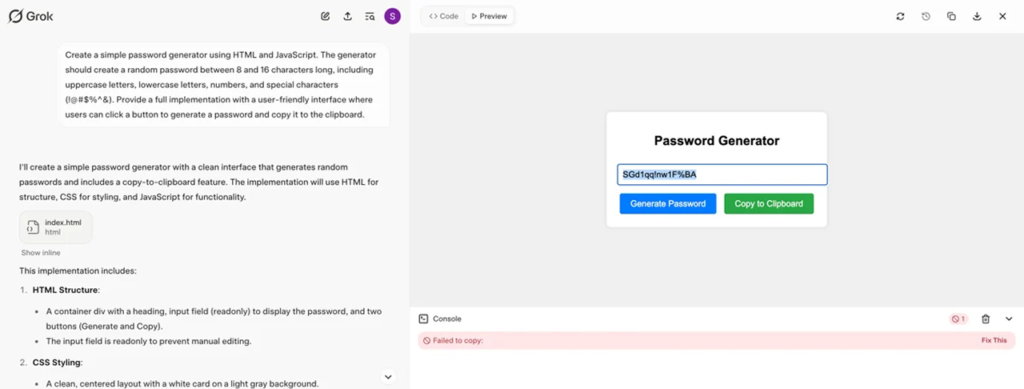This screenshot has width=1024, height=389.
Task: Open chat history search icon
Action: pos(370,16)
